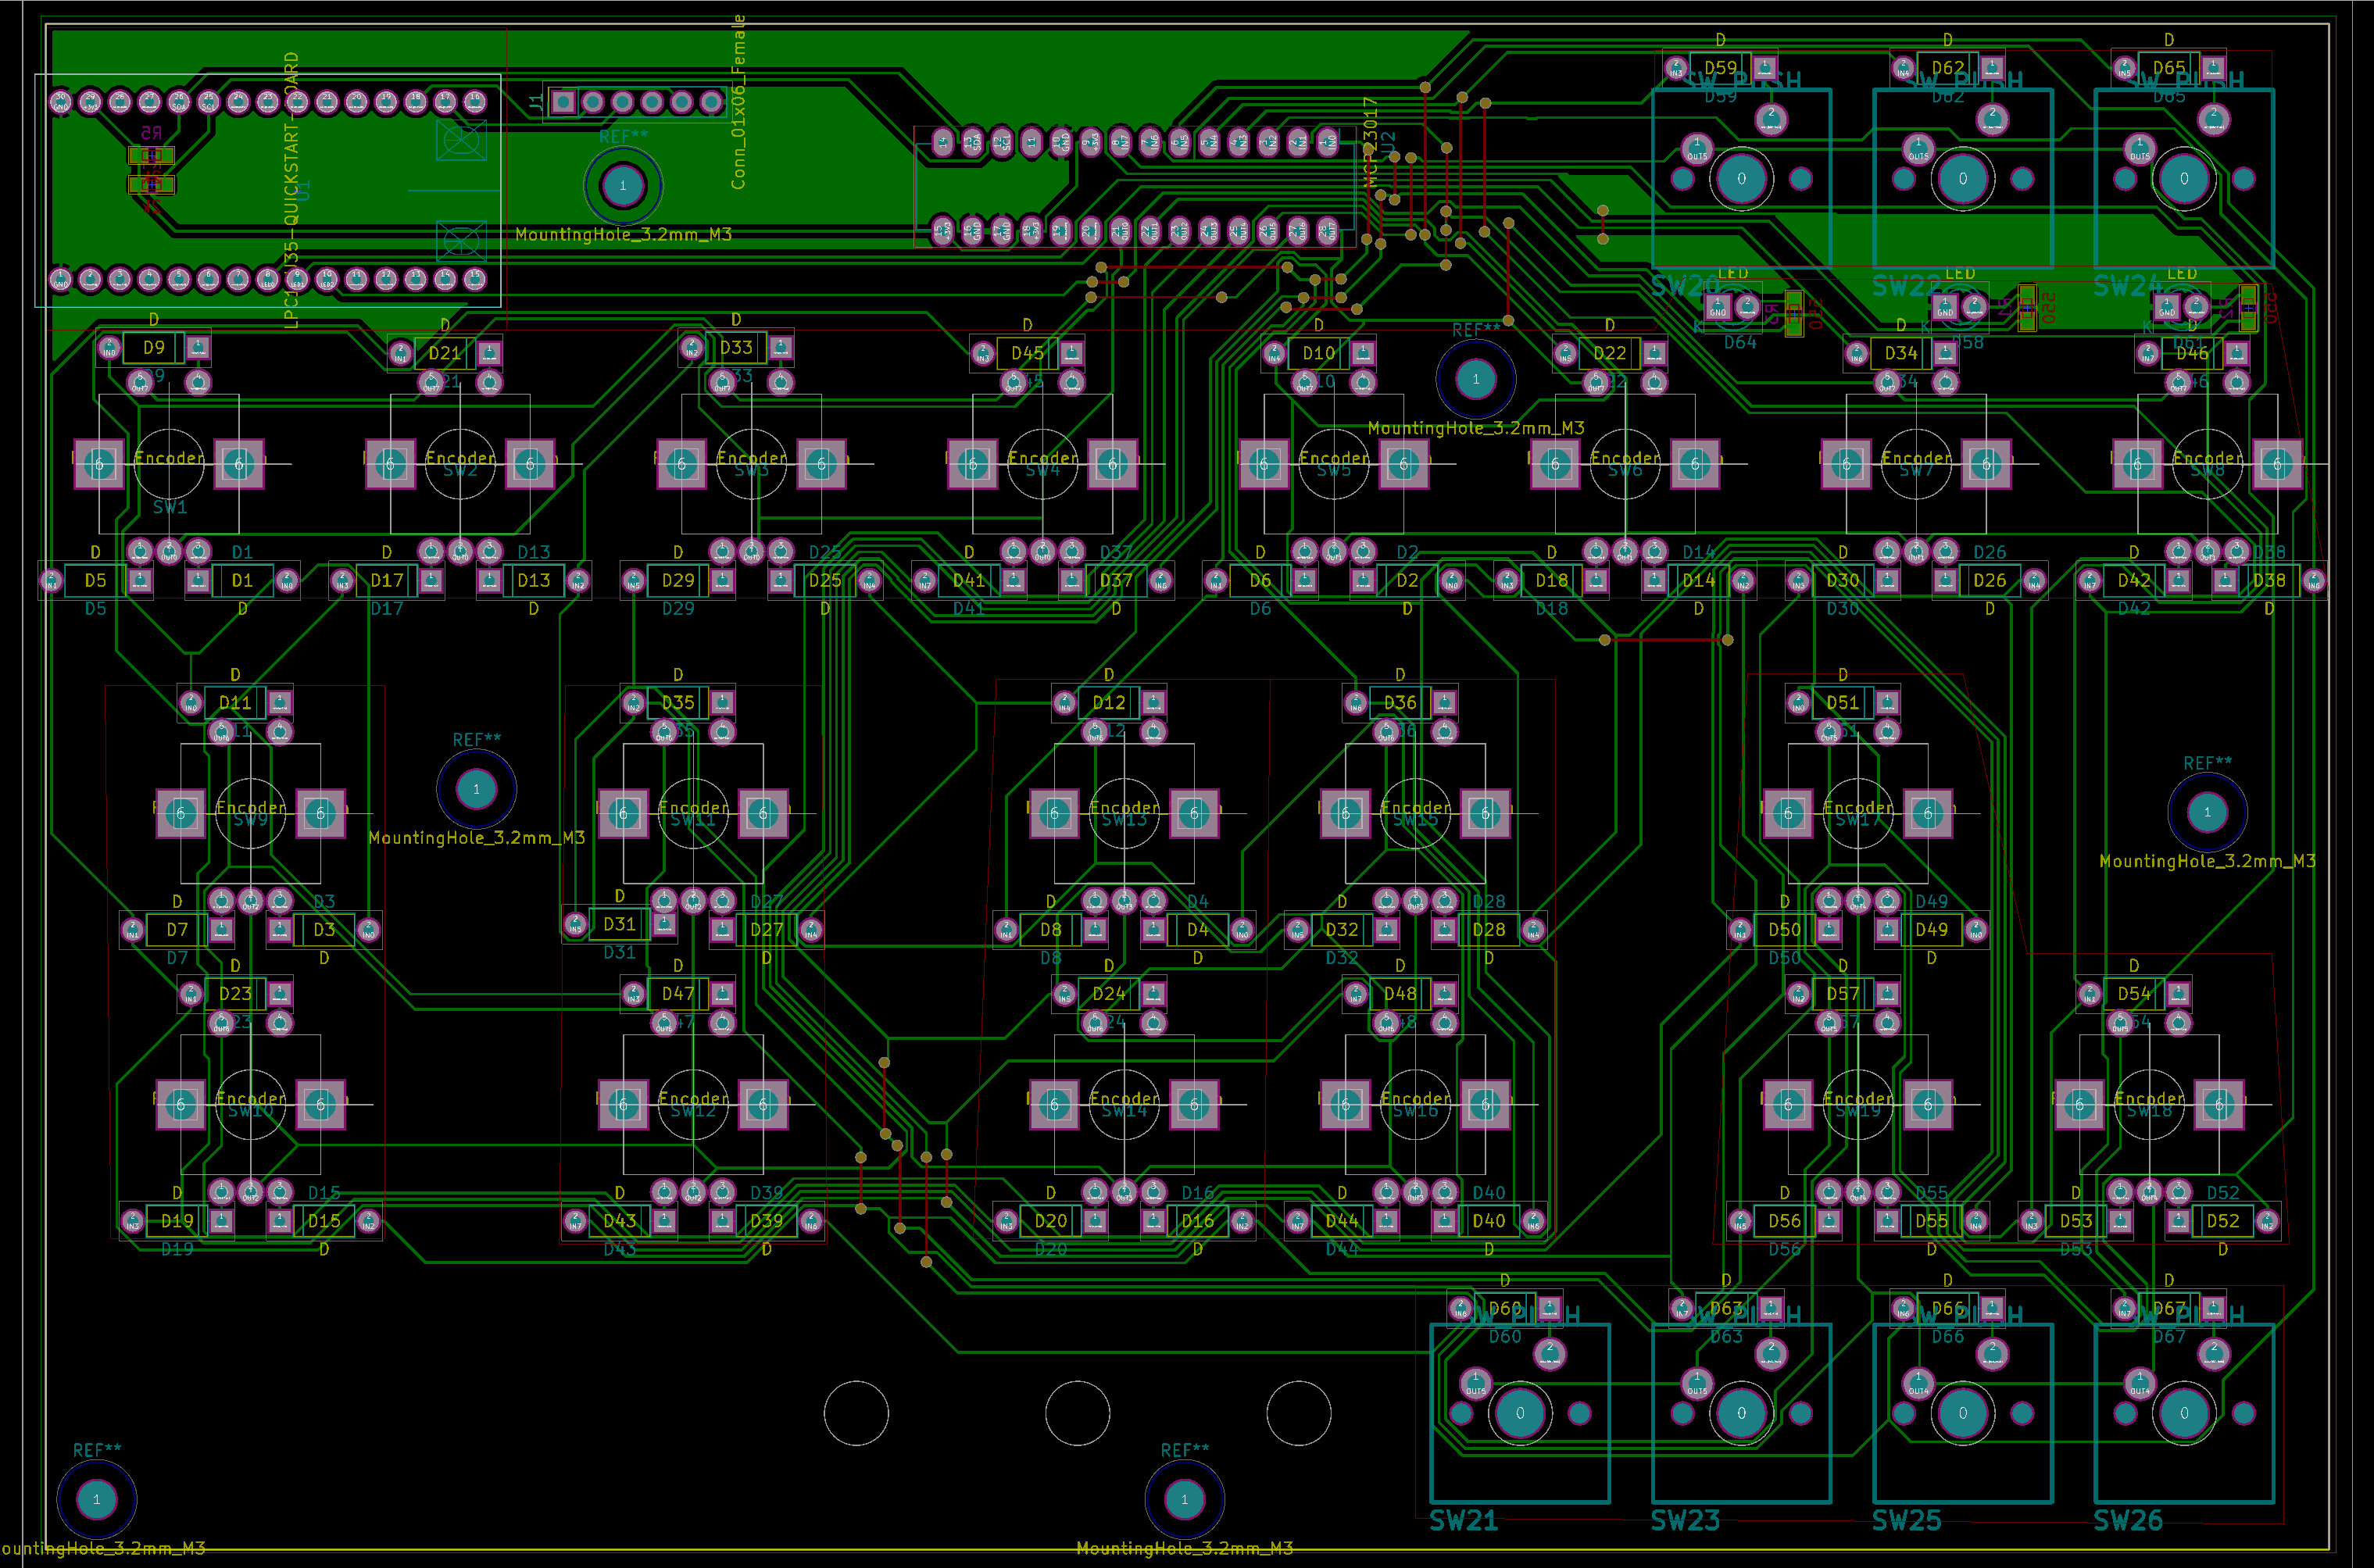Click the mounting hole in the bottom-left corner

tap(97, 1499)
